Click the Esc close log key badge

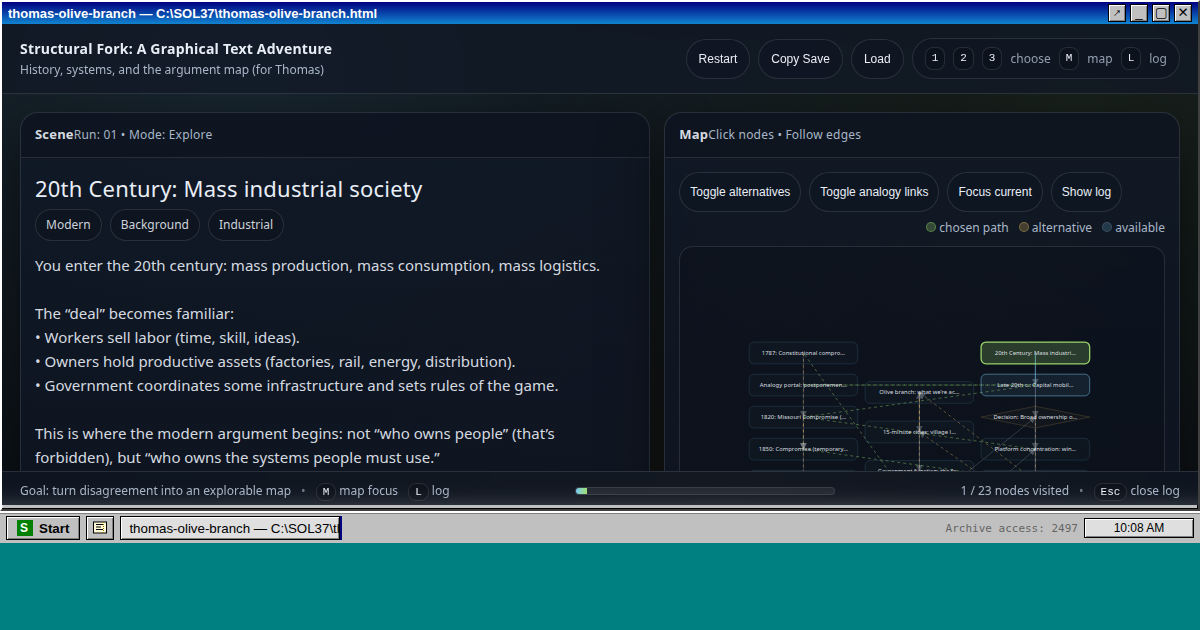pos(1109,491)
